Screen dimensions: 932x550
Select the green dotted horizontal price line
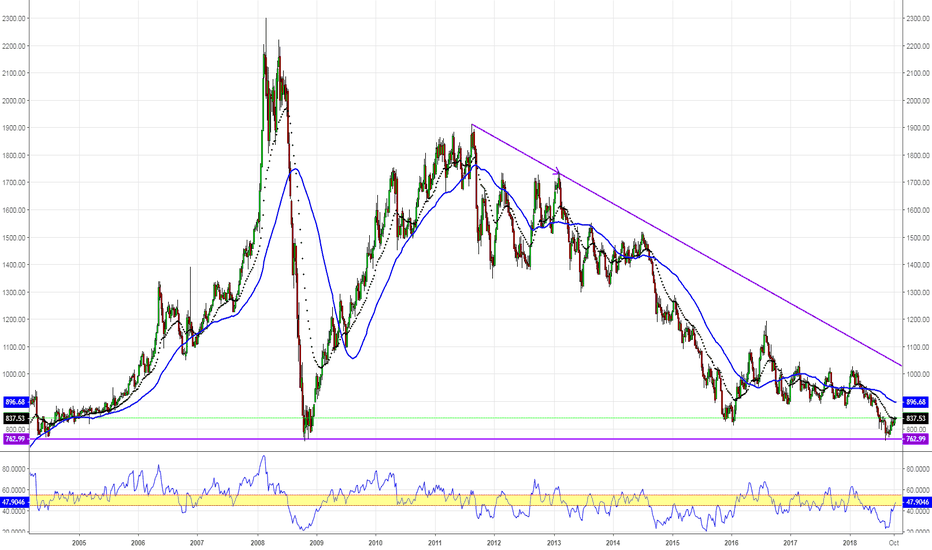466,418
